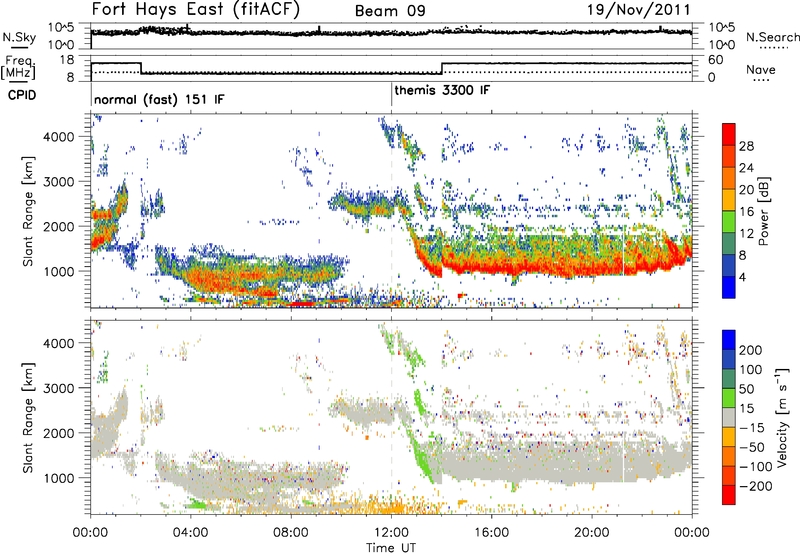Click the 'Freq. [MHz]' axis label

click(19, 68)
